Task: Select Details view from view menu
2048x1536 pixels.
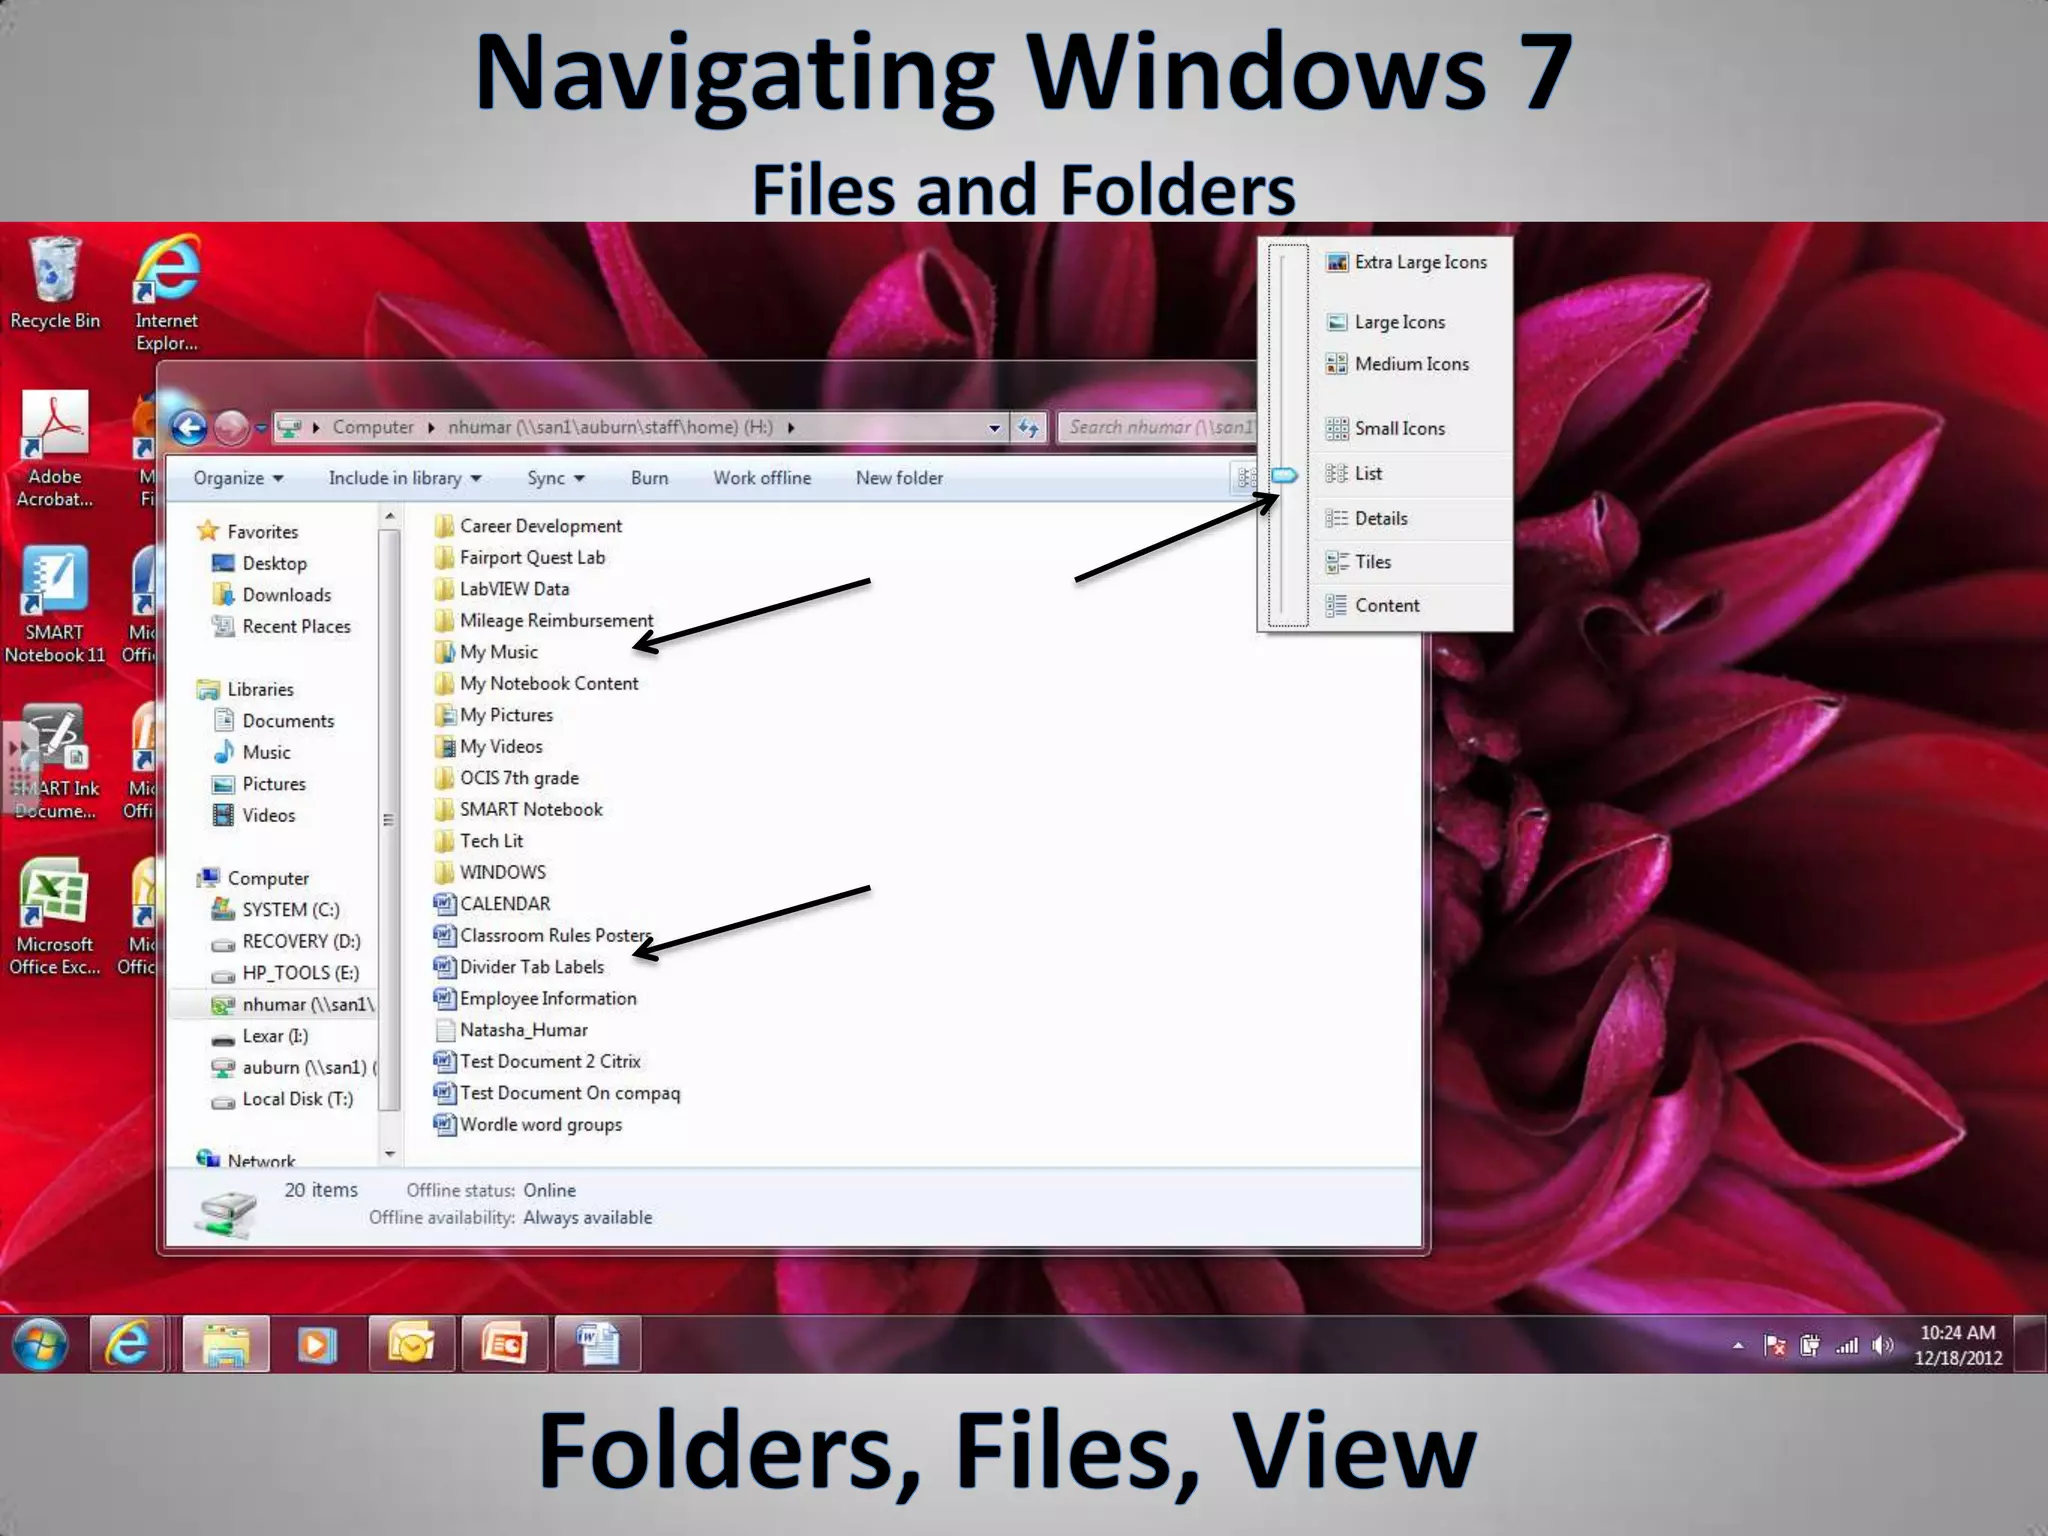Action: coord(1380,518)
